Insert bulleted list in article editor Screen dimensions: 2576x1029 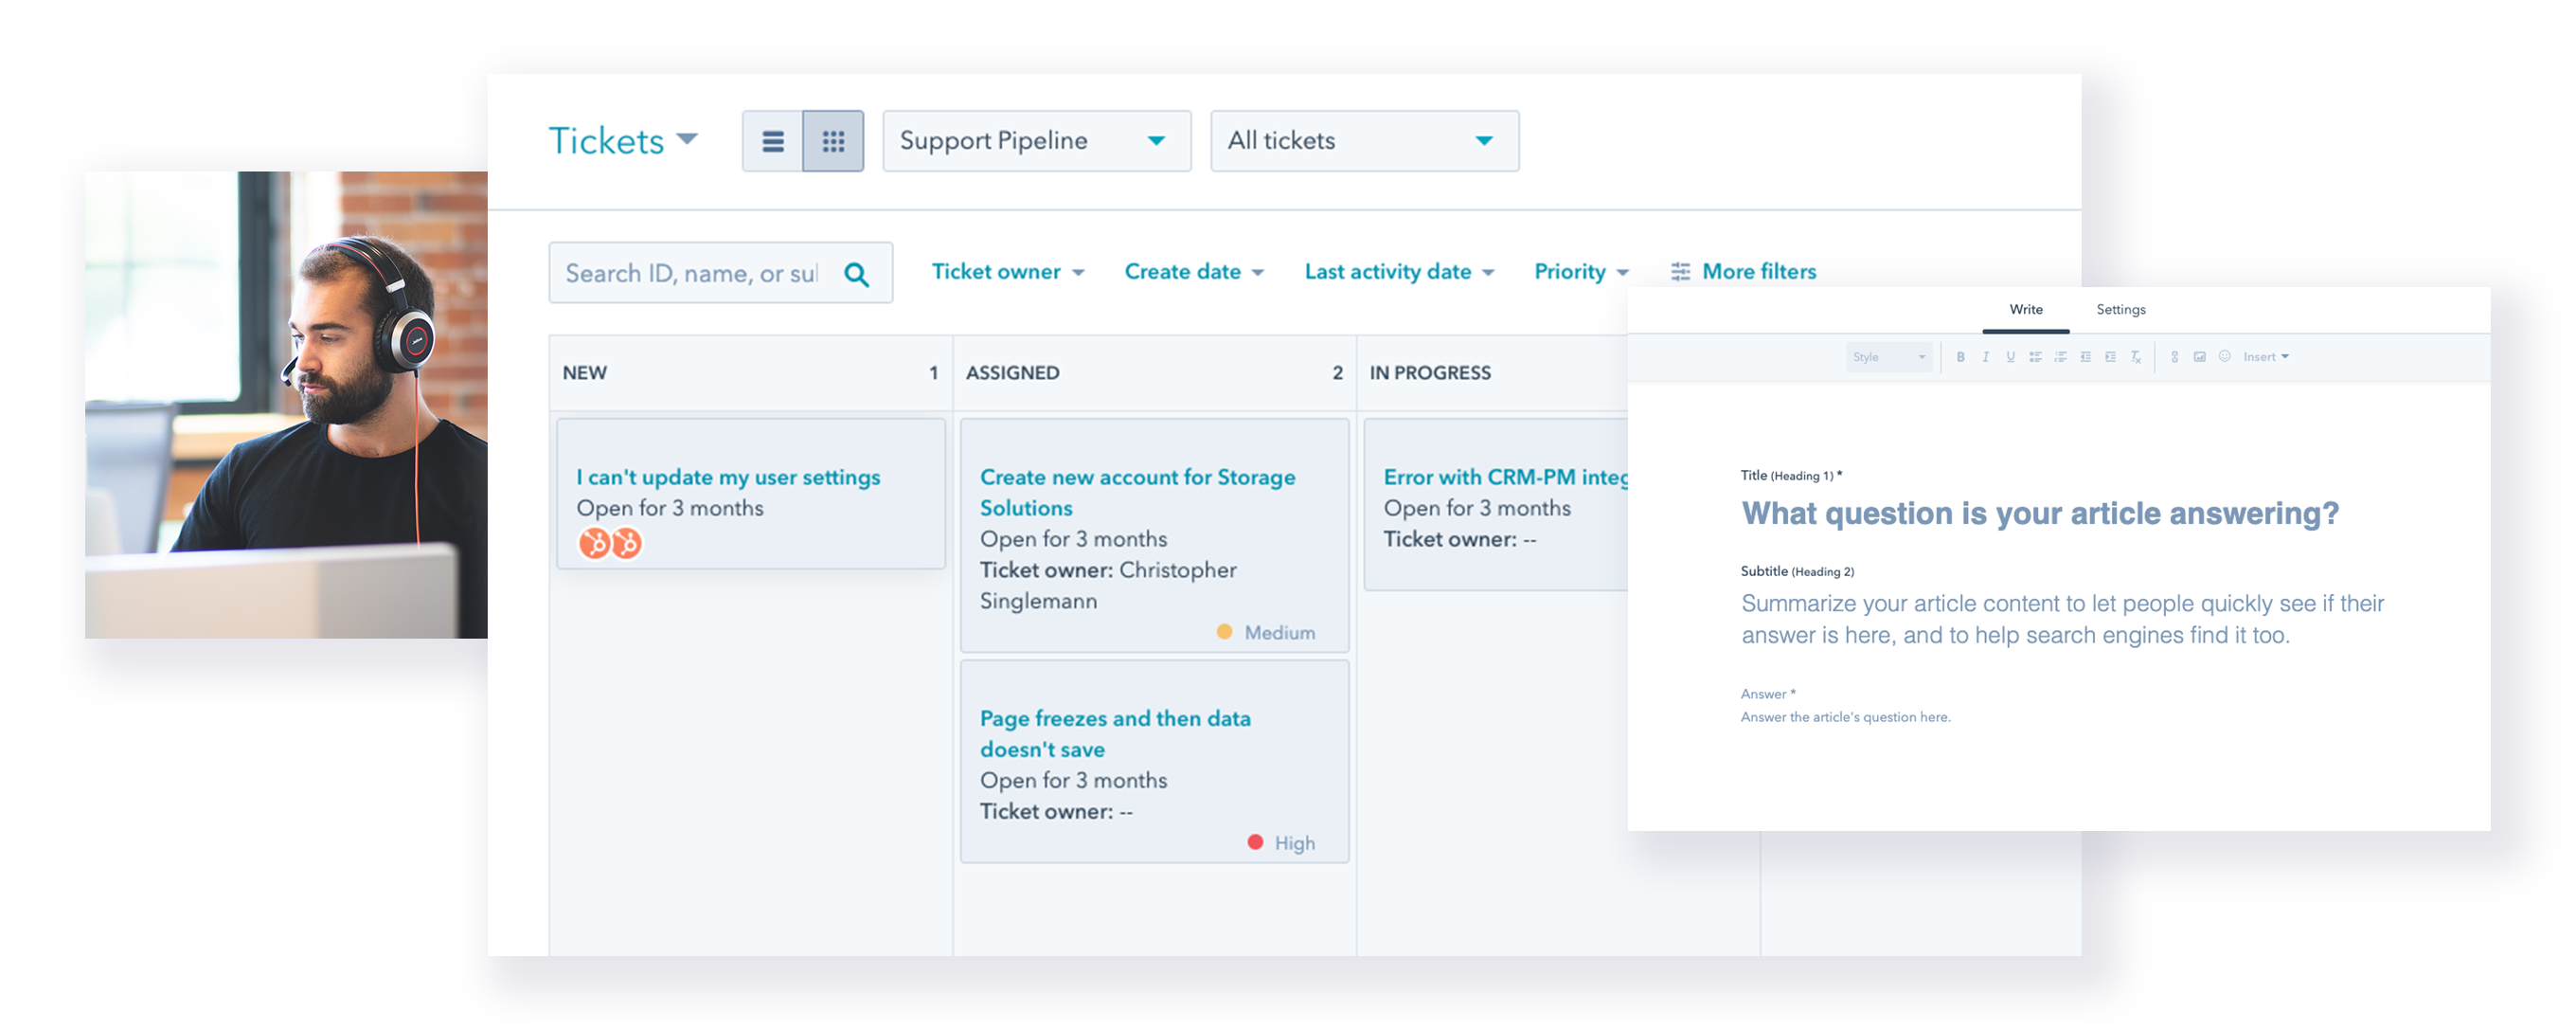tap(2035, 357)
